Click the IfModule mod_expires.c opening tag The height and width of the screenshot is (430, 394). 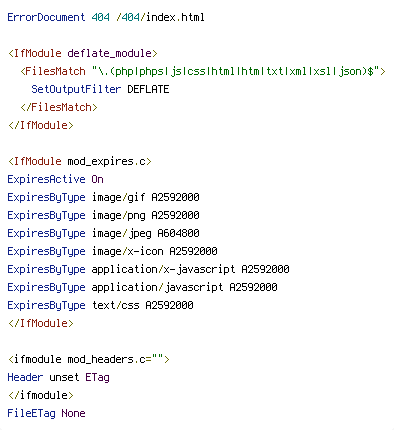click(x=80, y=161)
